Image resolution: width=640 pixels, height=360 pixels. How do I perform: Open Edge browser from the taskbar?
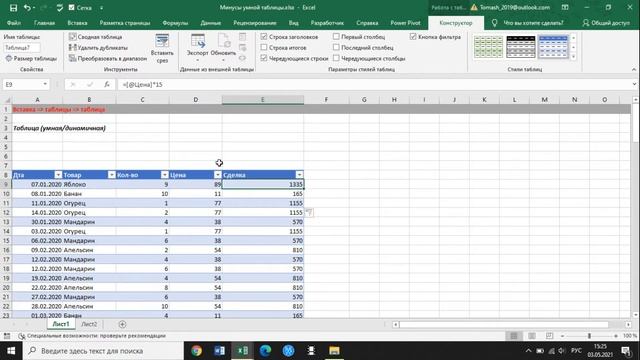click(265, 351)
